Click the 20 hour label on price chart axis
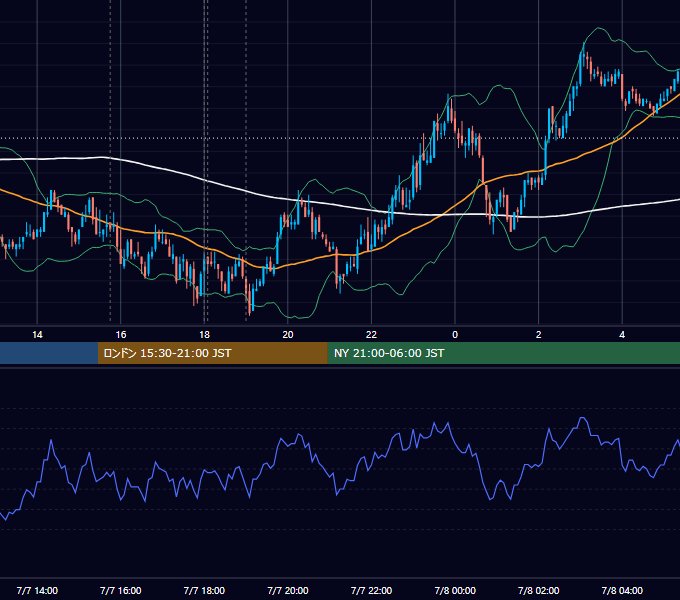Image resolution: width=680 pixels, height=600 pixels. [x=288, y=335]
